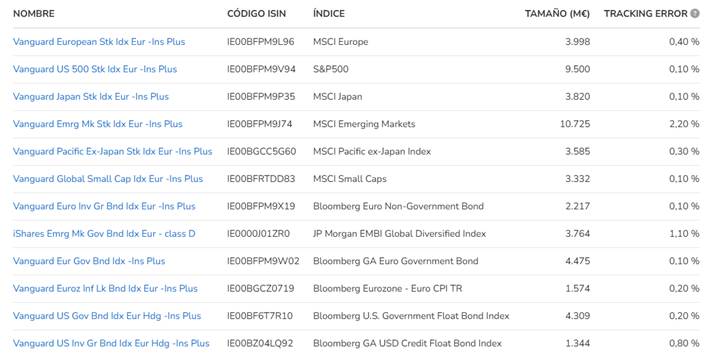Select ISIN code IE00BFPM9W02
Viewport: 709px width, 362px height.
pos(263,261)
